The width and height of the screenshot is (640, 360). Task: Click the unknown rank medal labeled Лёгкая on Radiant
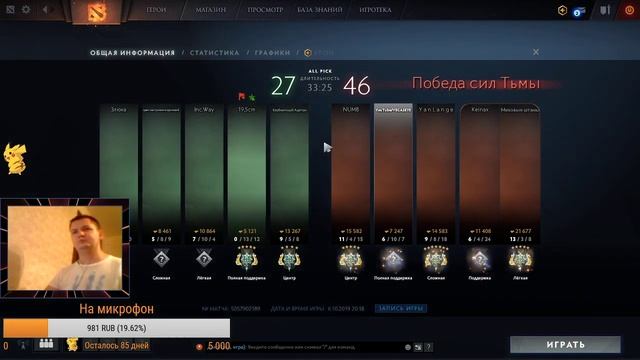pyautogui.click(x=204, y=259)
